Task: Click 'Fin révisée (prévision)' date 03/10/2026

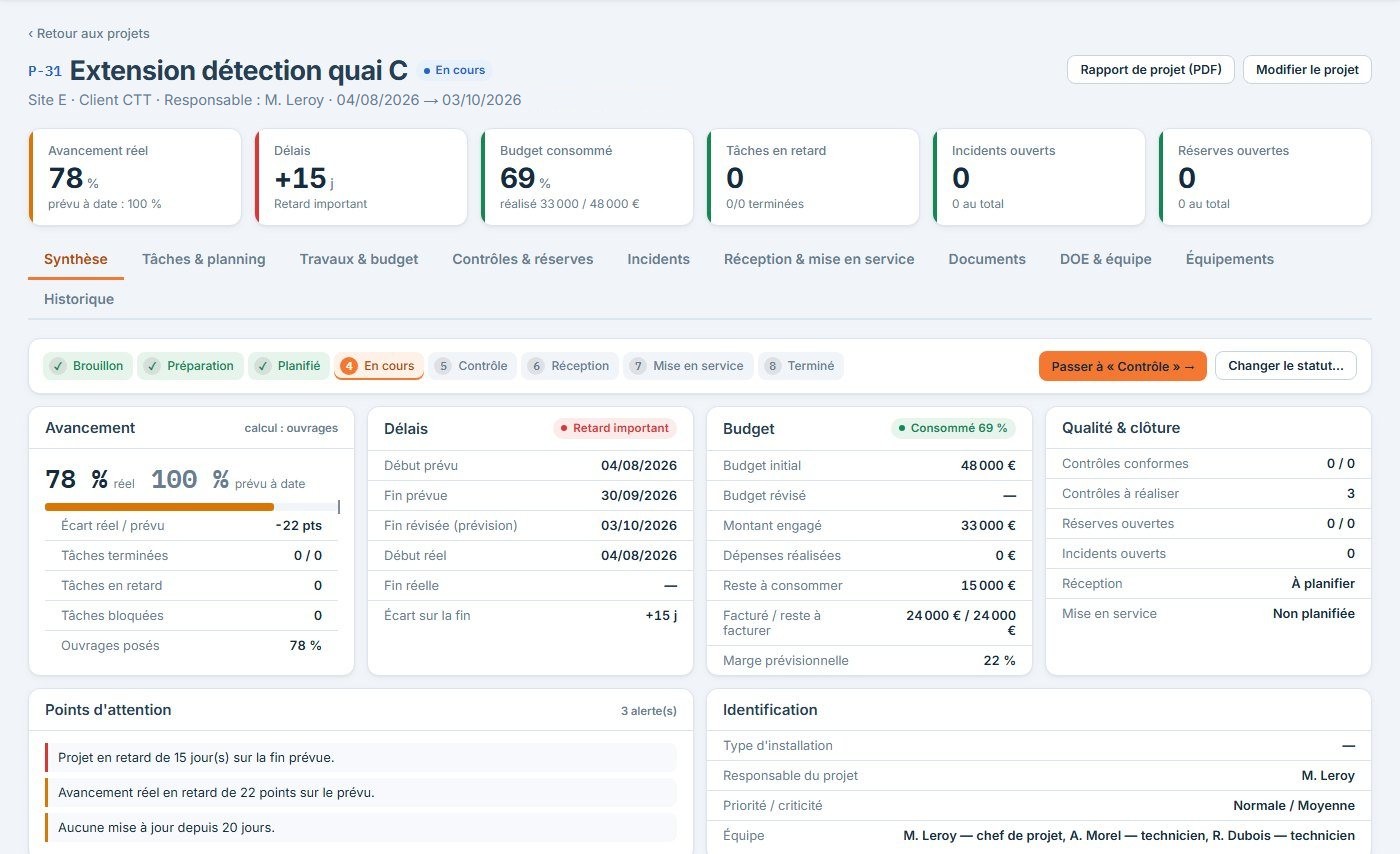Action: [x=639, y=525]
